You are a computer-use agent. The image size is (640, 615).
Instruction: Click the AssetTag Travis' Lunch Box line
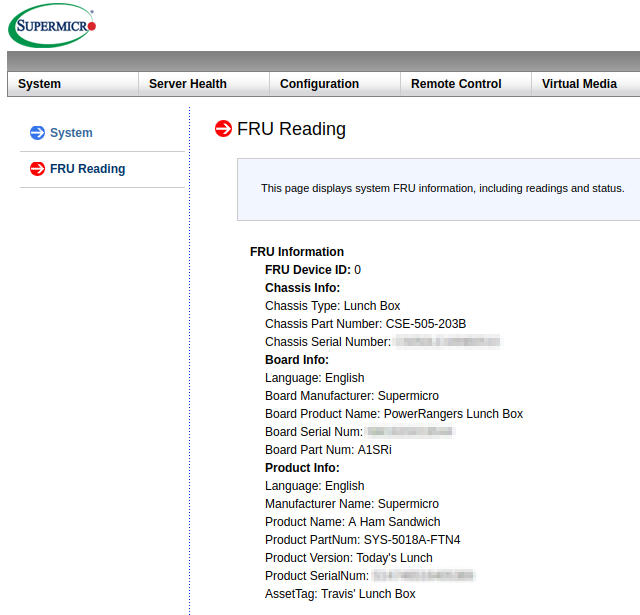coord(340,594)
